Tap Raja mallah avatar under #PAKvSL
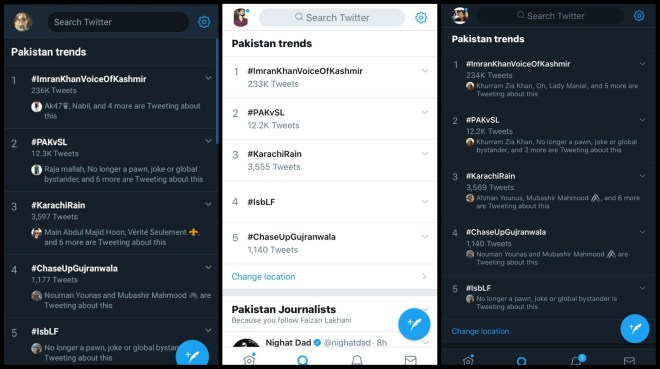Screen dimensions: 660x369 (37, 170)
